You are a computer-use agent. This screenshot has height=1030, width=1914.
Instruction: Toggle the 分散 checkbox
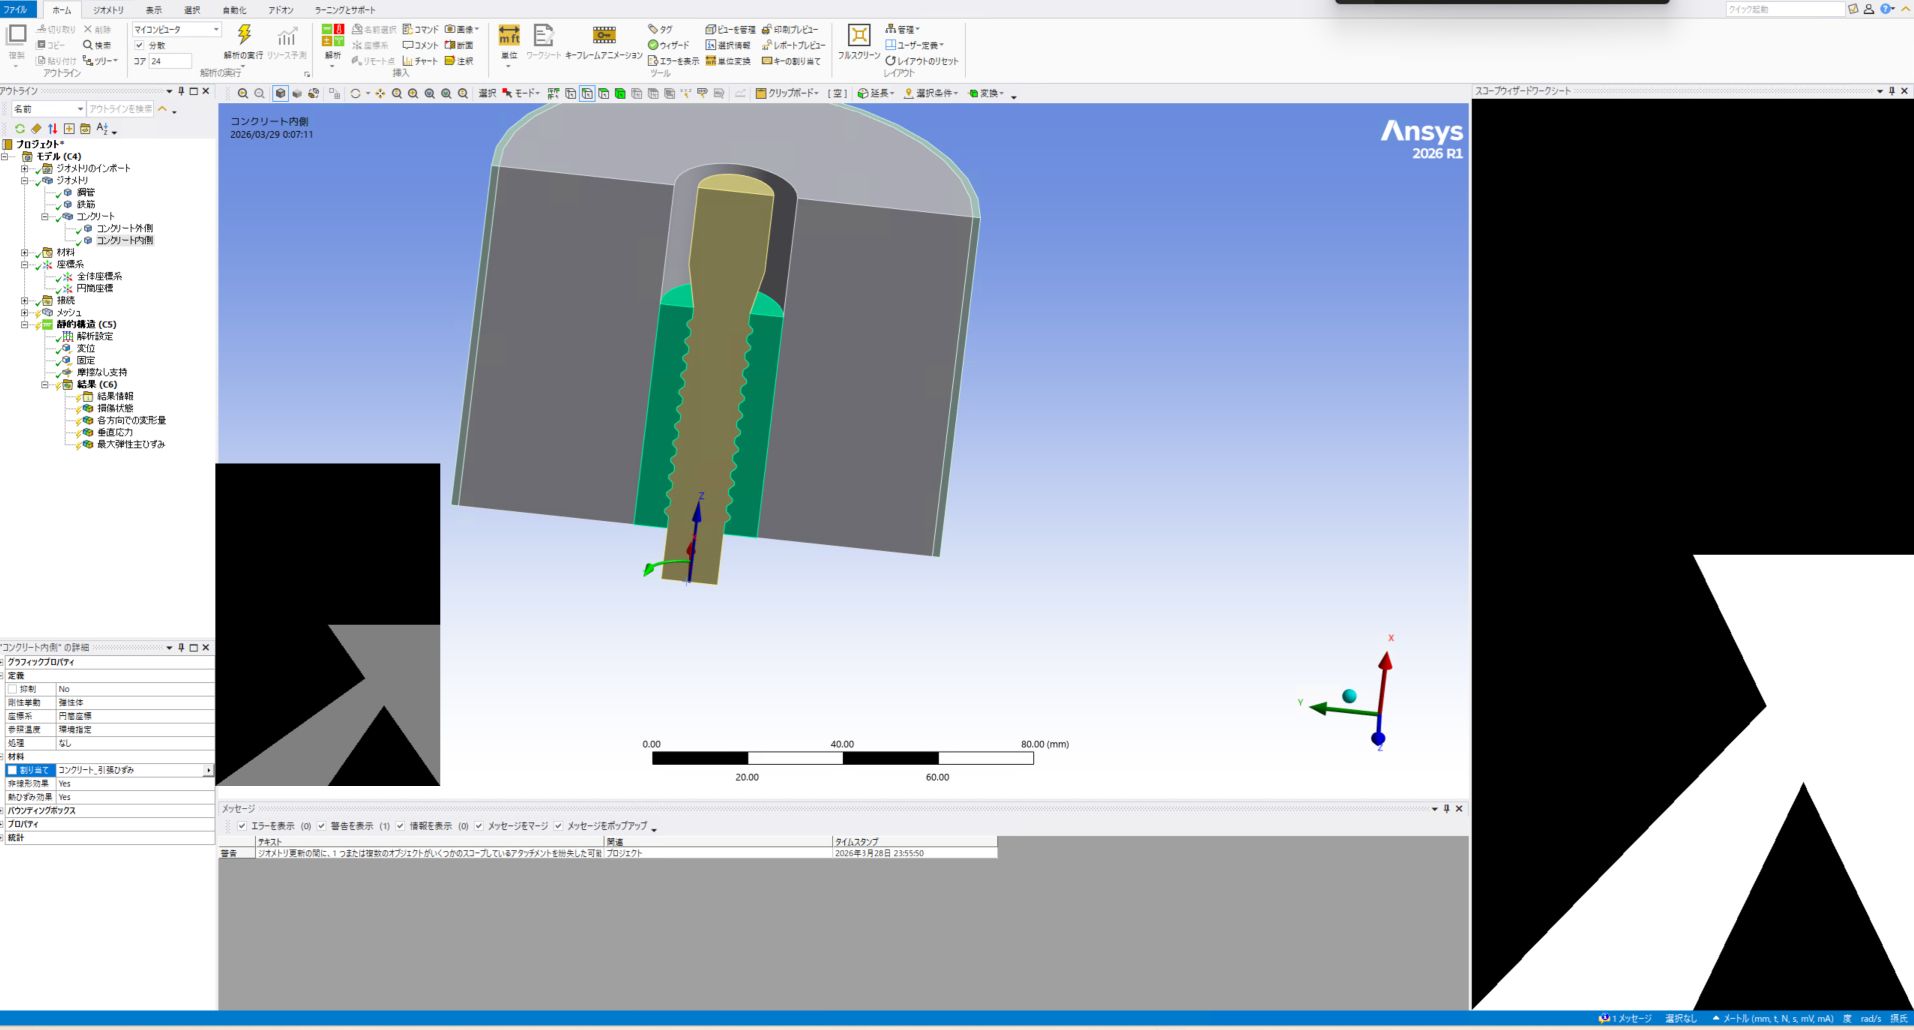pos(139,46)
